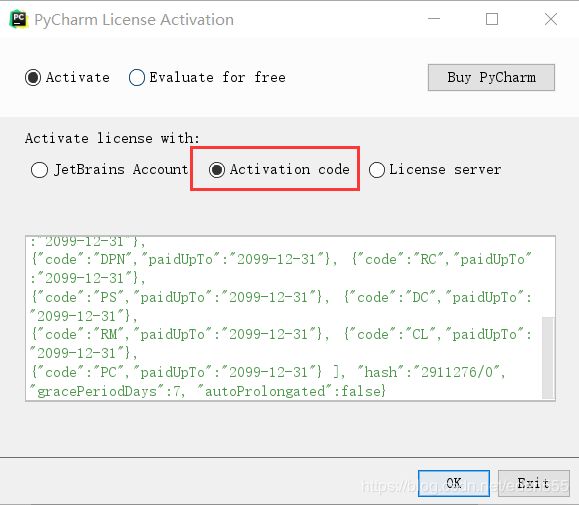Viewport: 579px width, 505px height.
Task: Confirm the activation with OK
Action: click(454, 483)
